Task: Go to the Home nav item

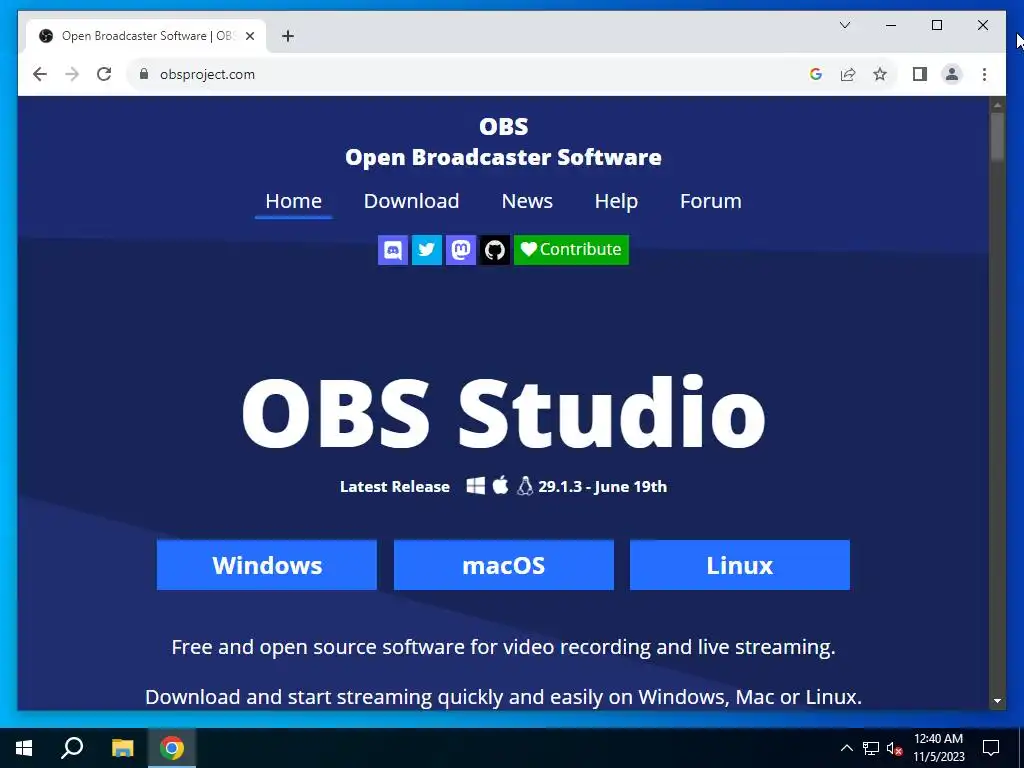Action: (293, 201)
